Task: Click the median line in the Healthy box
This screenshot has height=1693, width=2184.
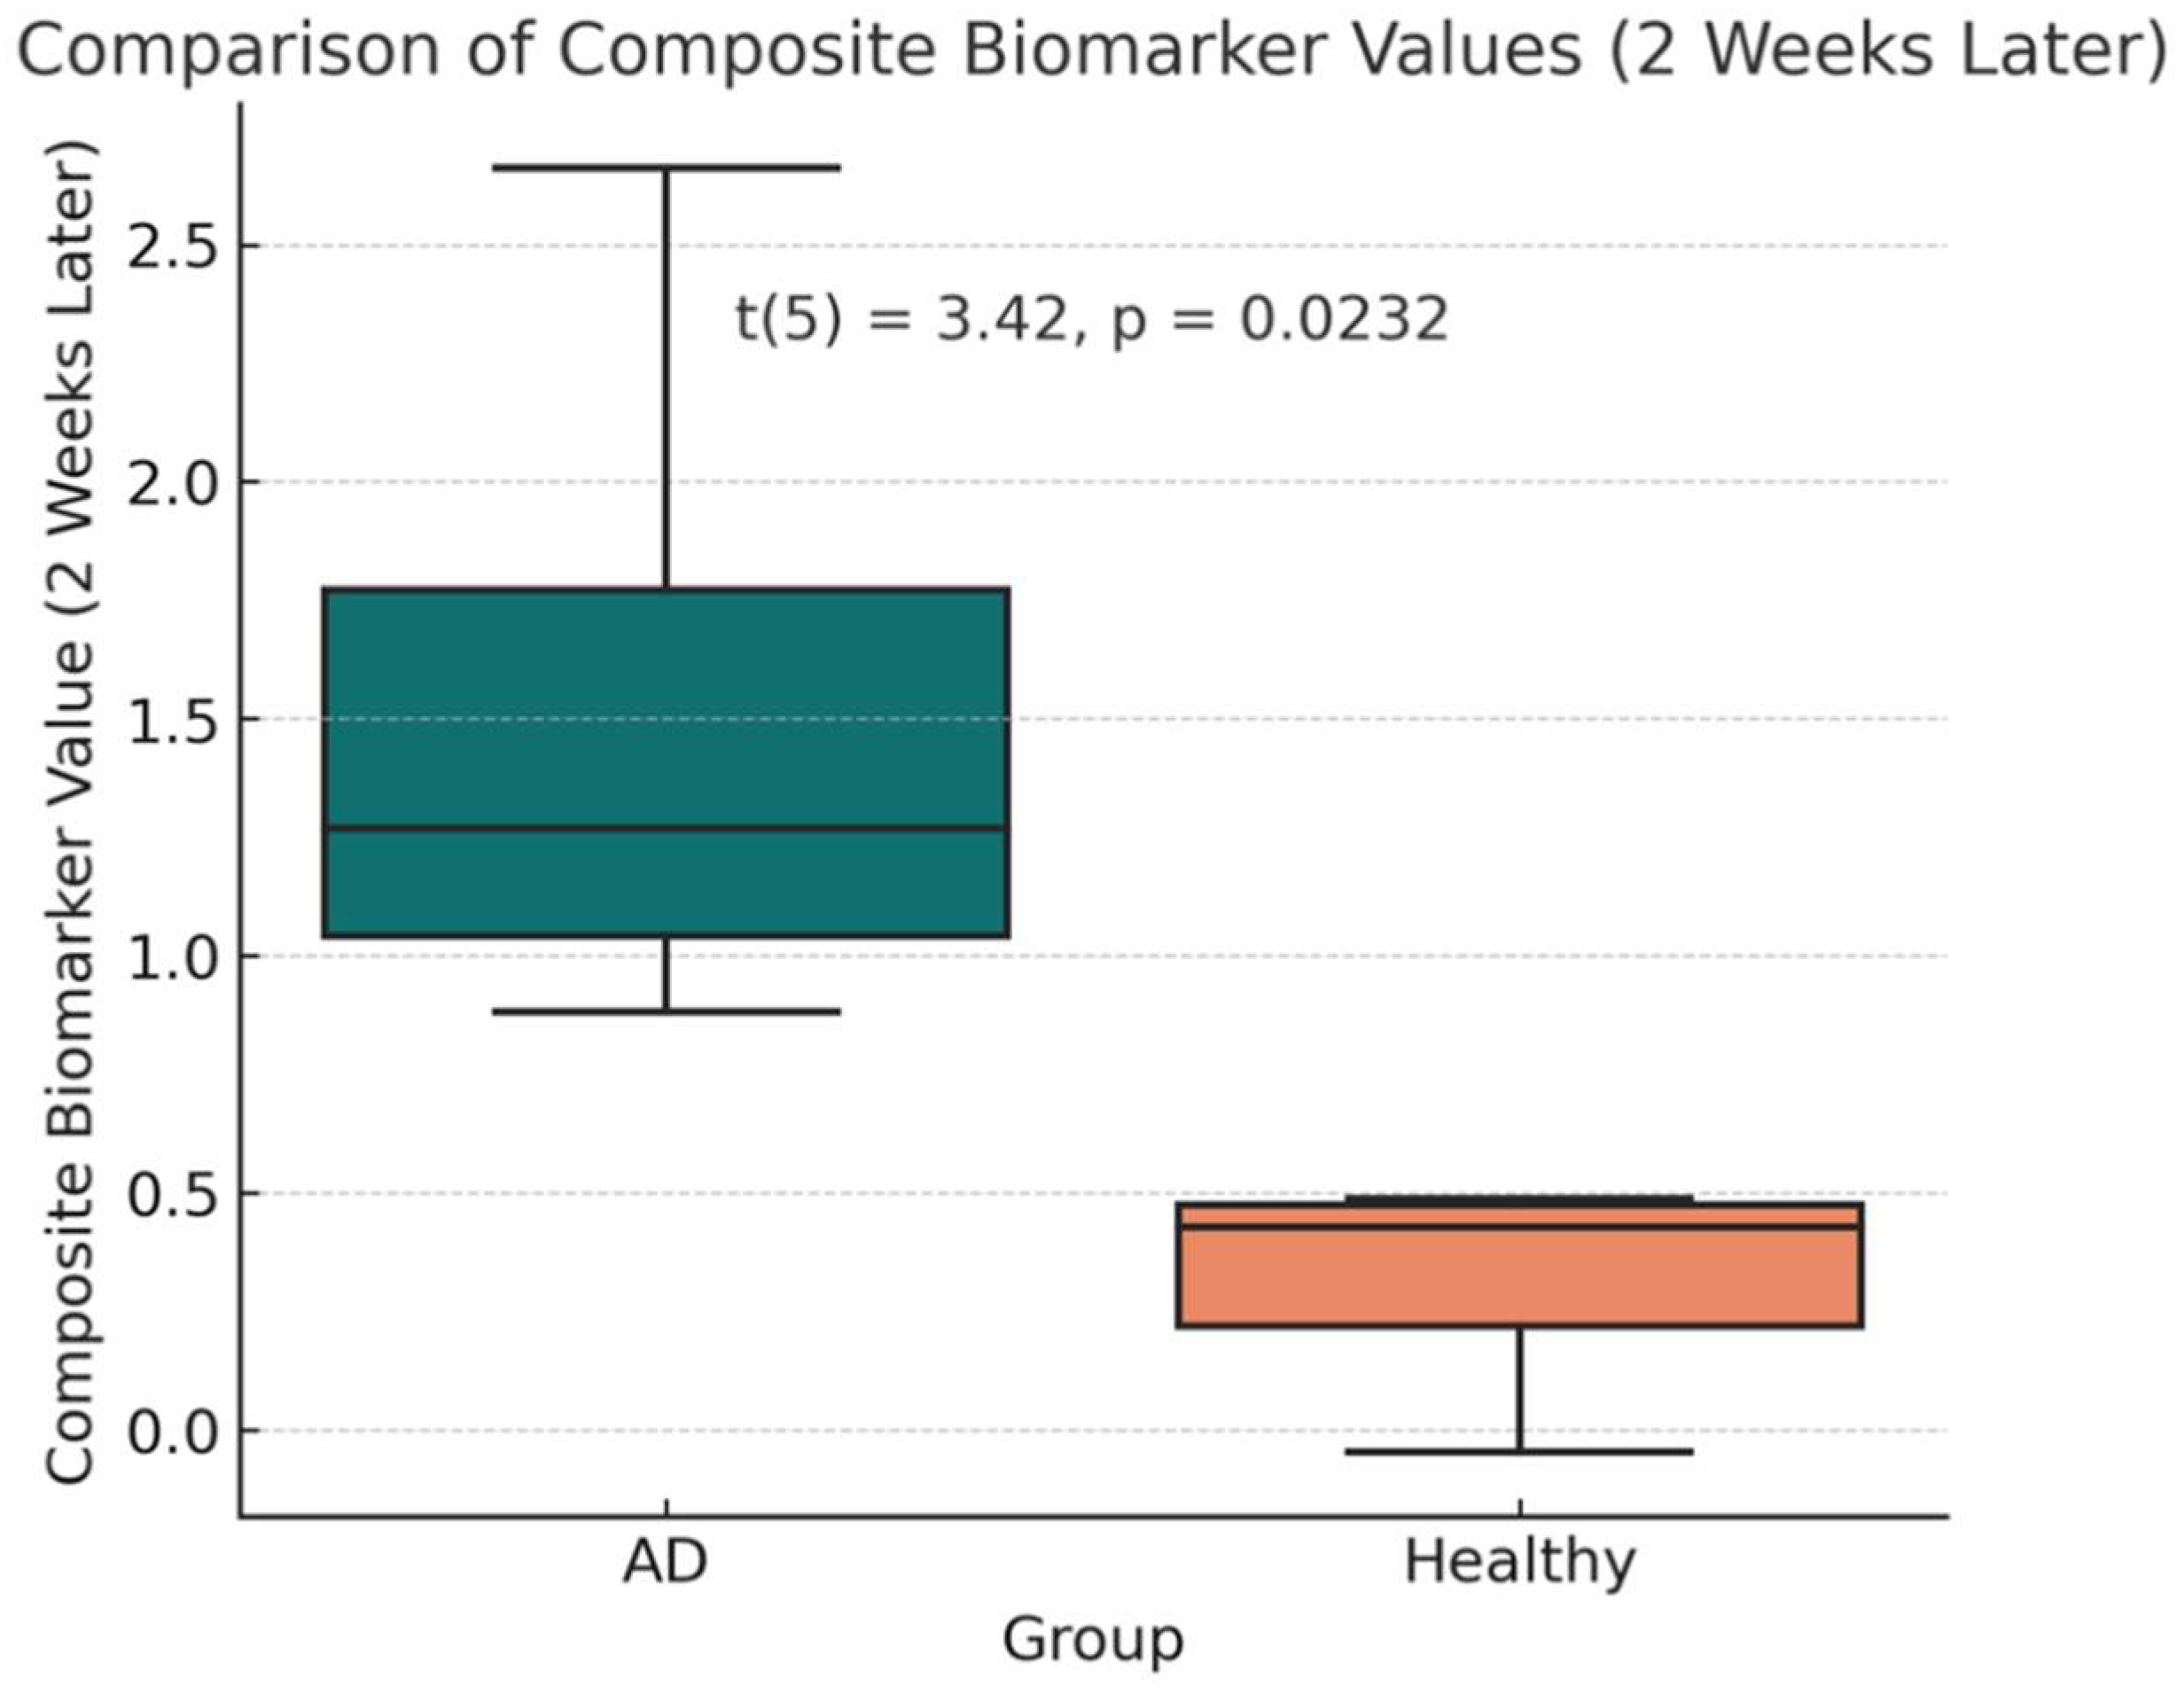Action: (x=1519, y=1227)
